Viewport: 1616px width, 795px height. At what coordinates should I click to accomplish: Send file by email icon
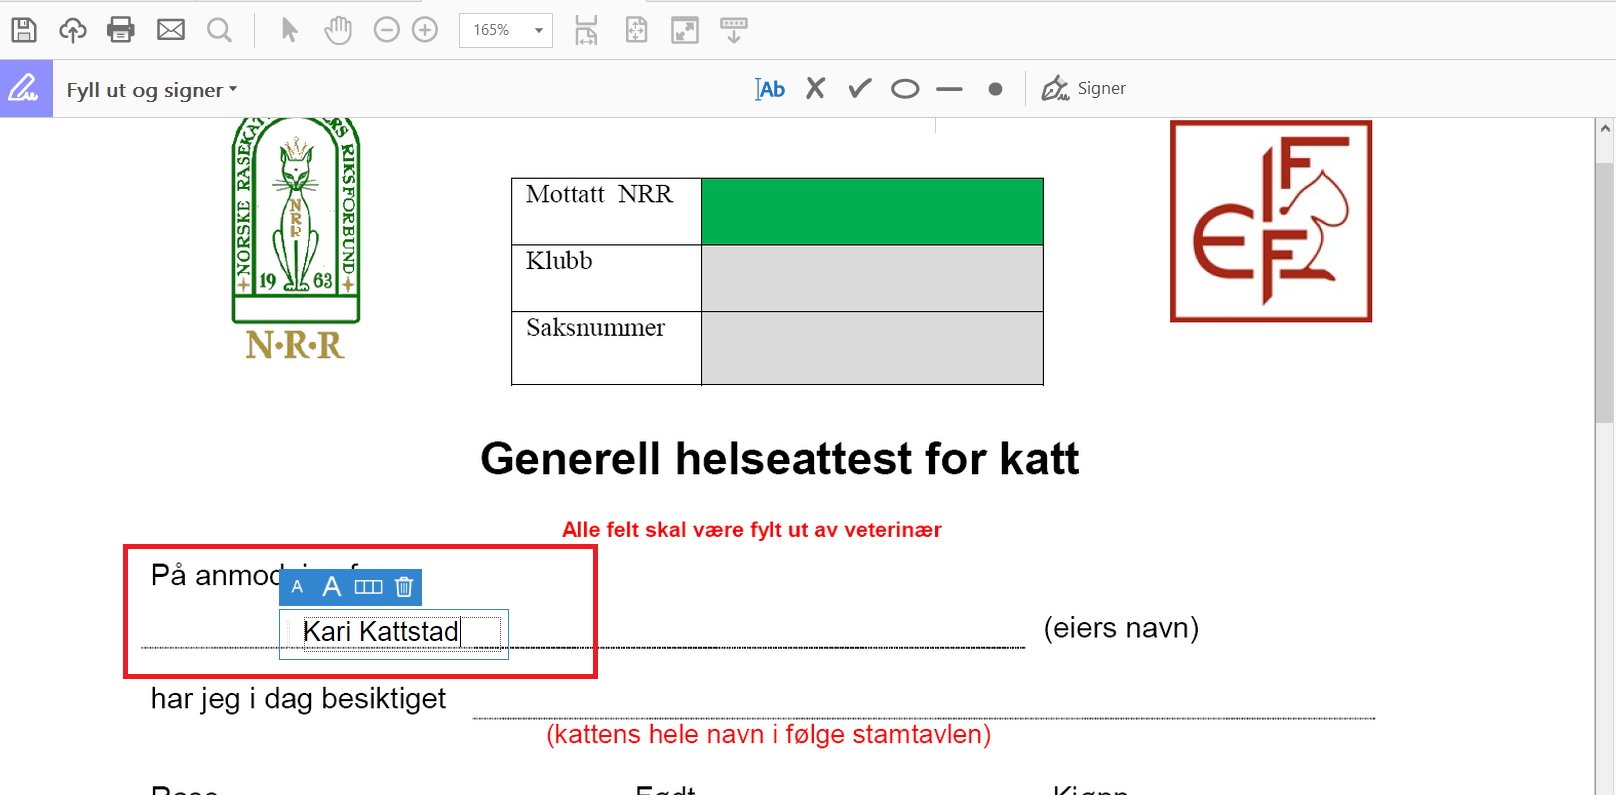click(x=171, y=30)
